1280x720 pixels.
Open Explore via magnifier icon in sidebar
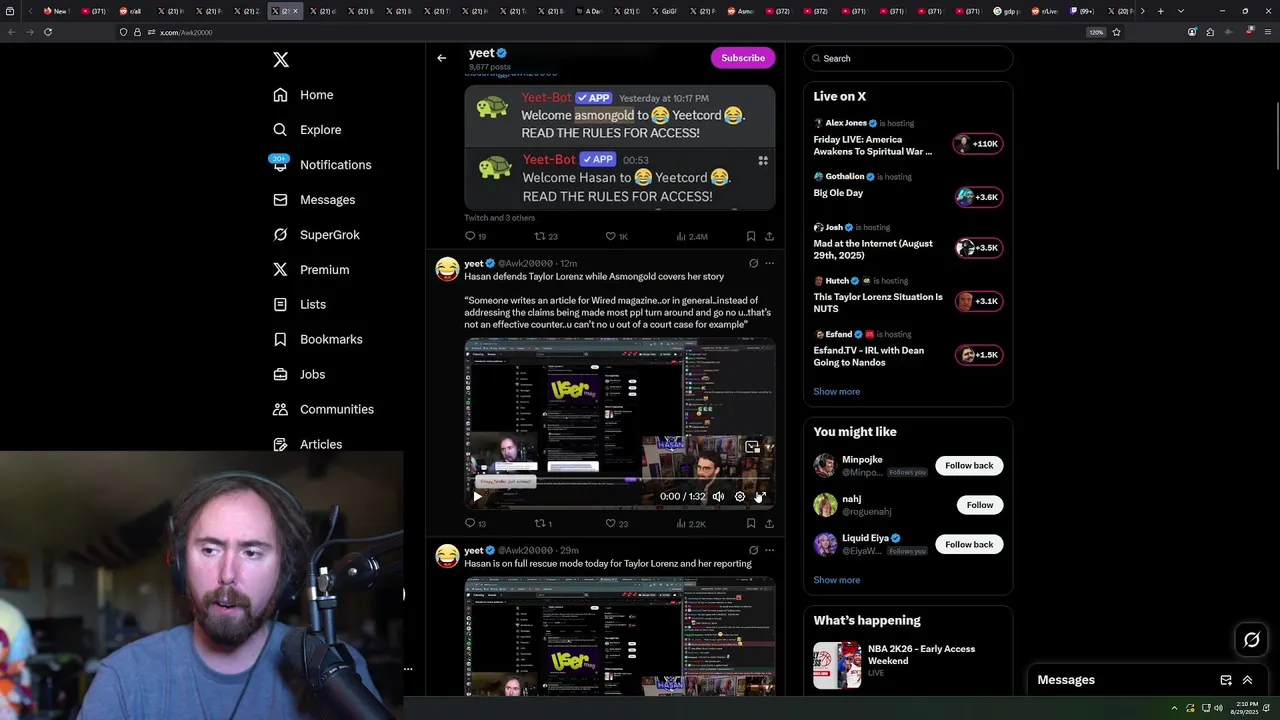[x=280, y=130]
